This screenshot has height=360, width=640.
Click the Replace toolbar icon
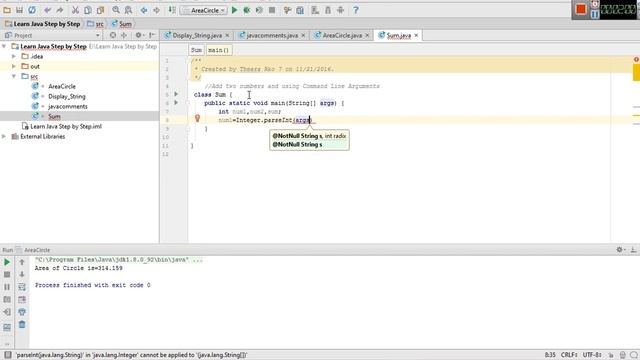(x=128, y=10)
